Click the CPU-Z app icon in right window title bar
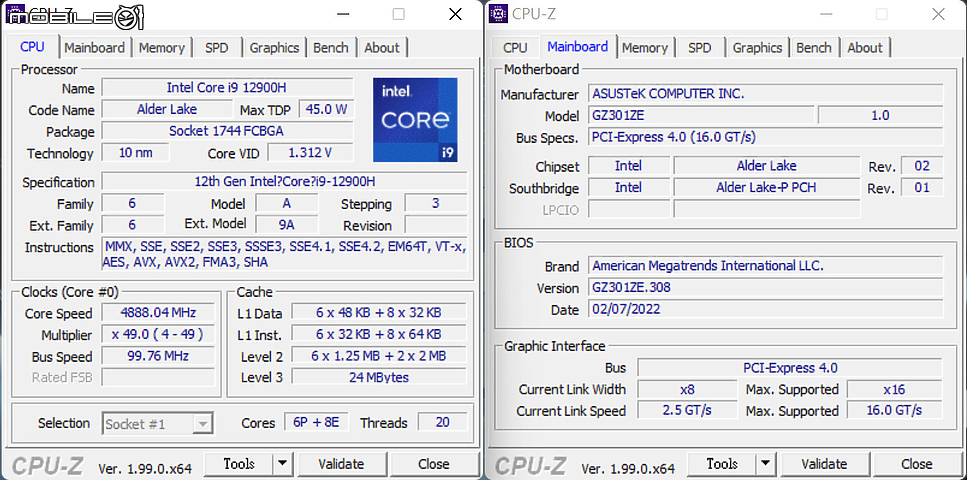 coord(498,14)
